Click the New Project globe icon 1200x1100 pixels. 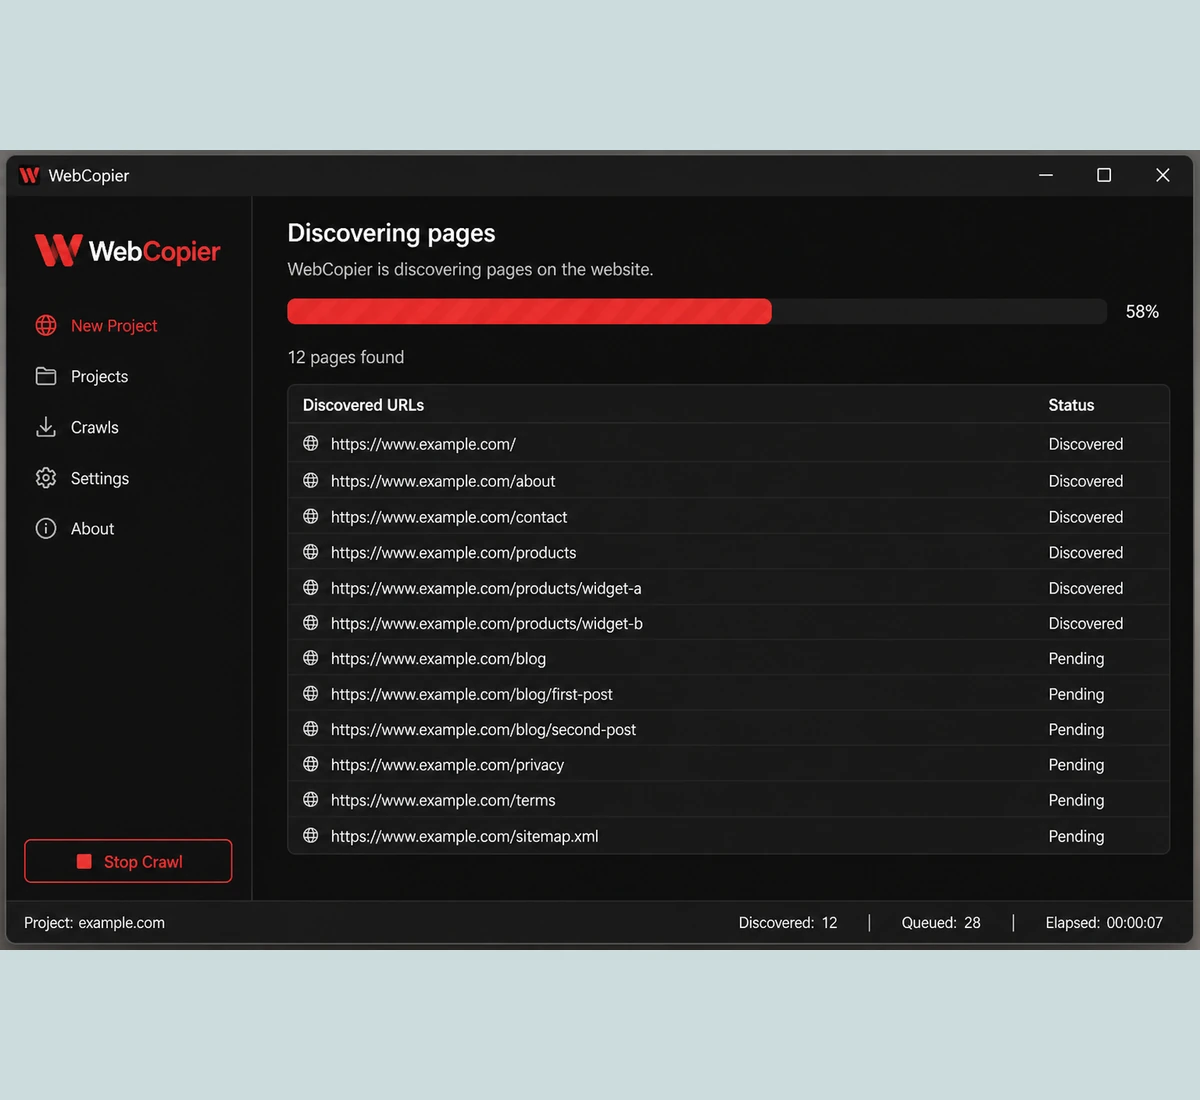coord(46,325)
